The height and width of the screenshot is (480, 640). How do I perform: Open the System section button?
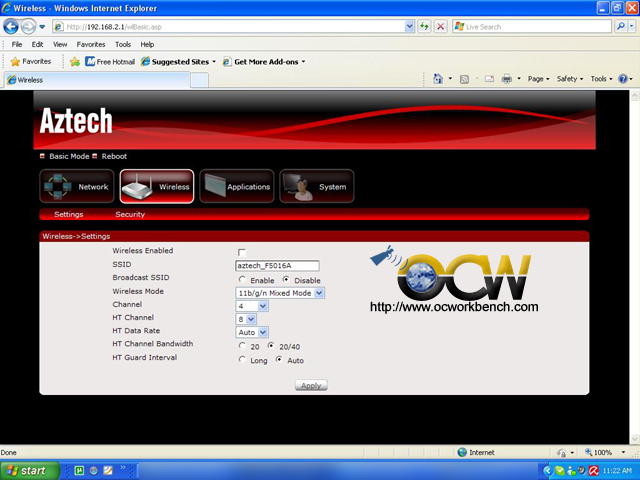point(317,186)
